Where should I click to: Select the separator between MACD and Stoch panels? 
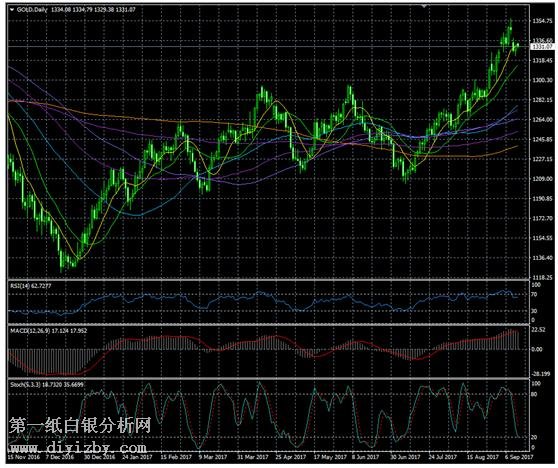point(268,378)
